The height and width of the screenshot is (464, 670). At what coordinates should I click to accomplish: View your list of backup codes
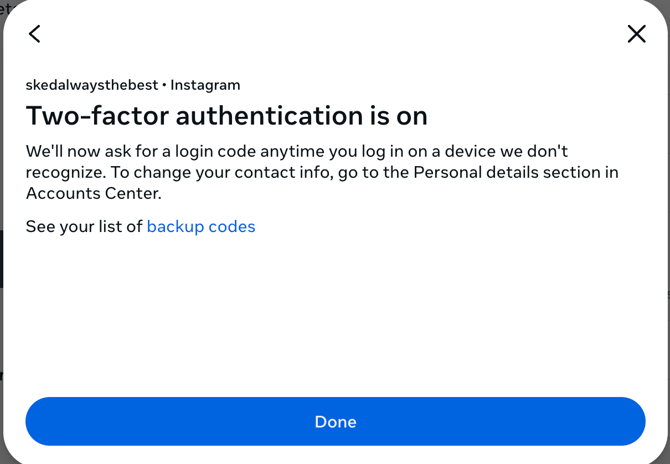[201, 226]
